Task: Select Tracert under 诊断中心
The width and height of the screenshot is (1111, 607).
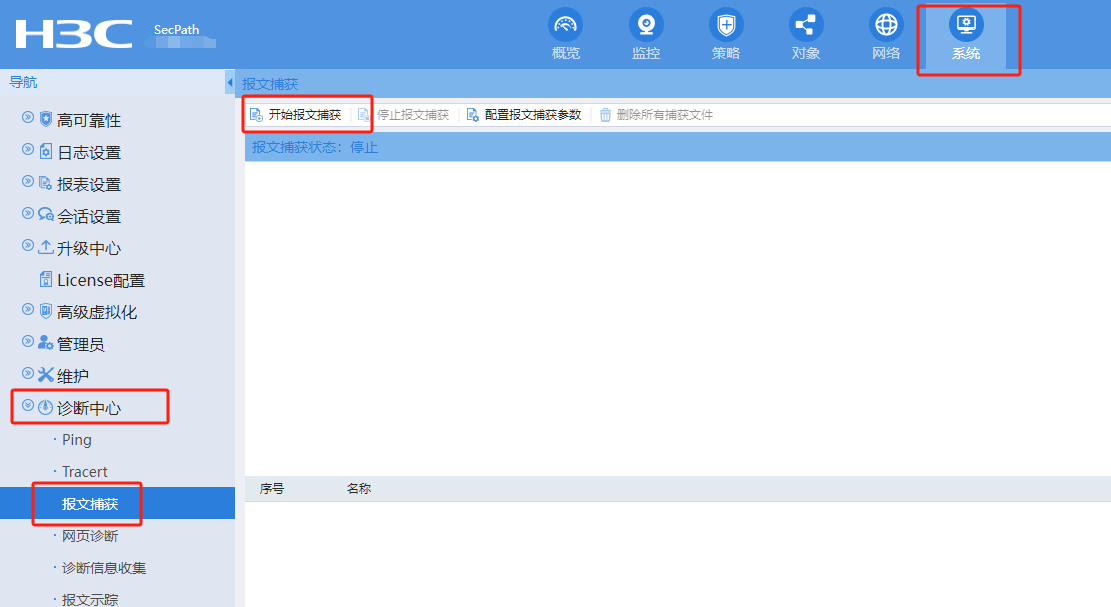Action: 84,472
